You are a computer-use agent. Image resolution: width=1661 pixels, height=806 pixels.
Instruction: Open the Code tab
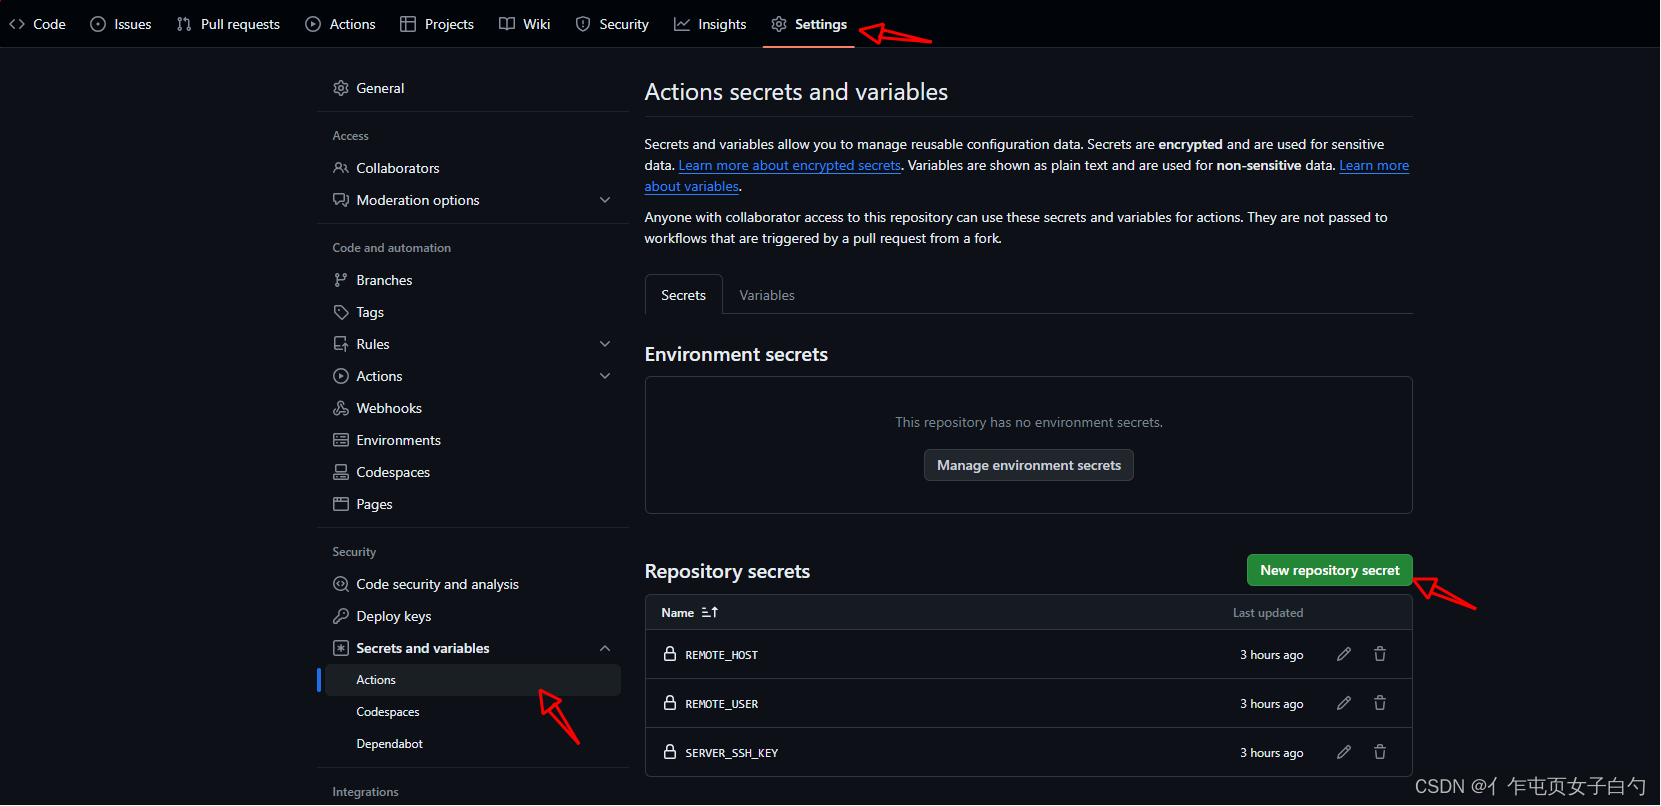tap(37, 24)
